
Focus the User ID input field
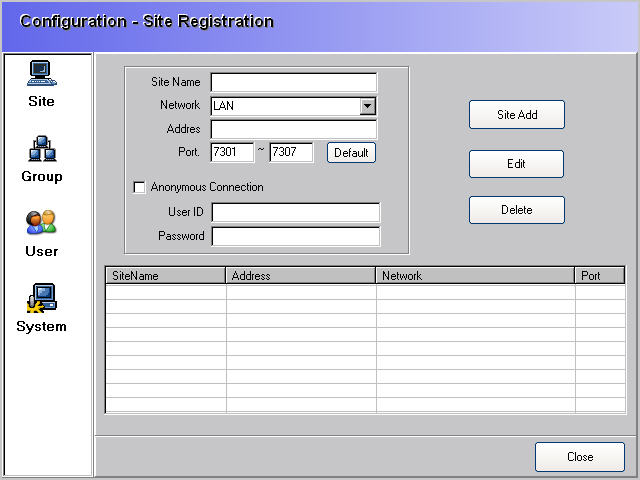(296, 213)
